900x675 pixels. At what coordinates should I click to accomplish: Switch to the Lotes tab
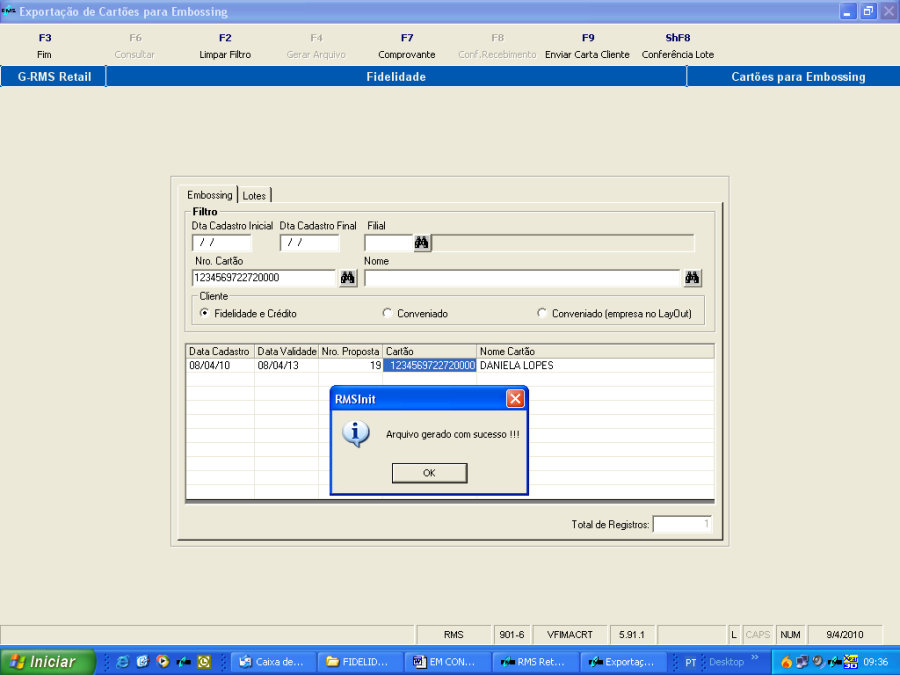[x=254, y=196]
